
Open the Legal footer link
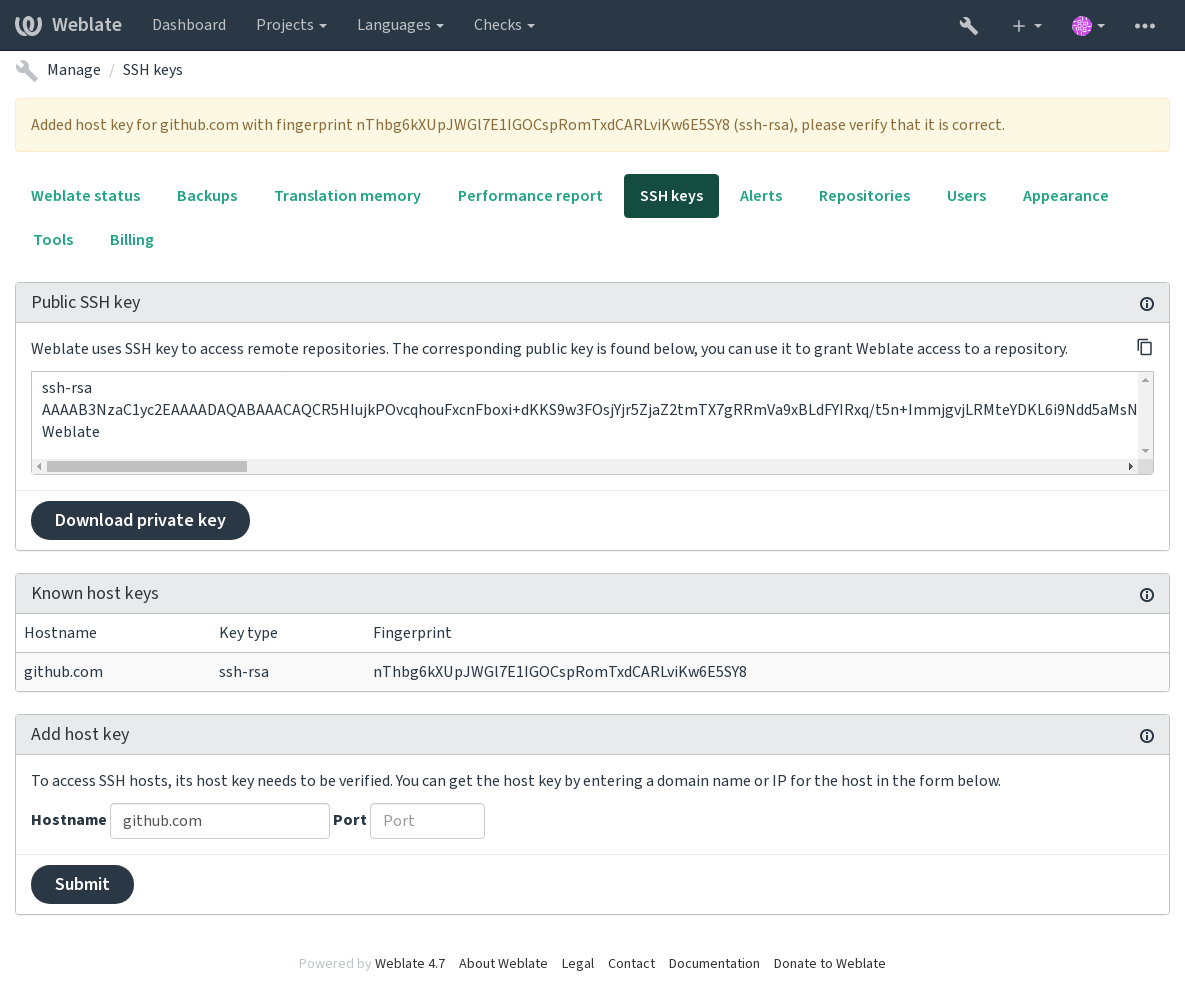click(x=577, y=963)
